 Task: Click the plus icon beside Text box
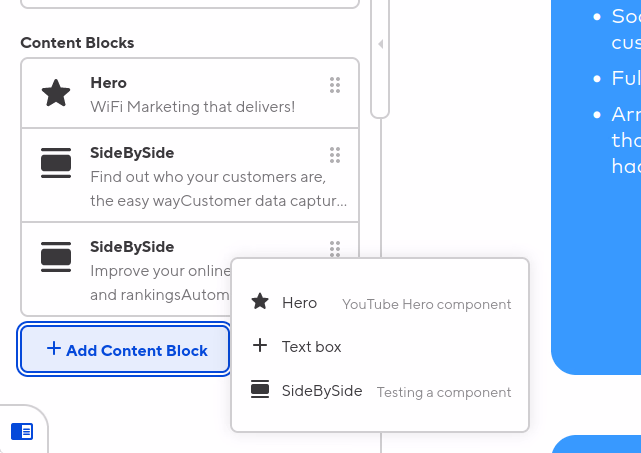click(260, 346)
